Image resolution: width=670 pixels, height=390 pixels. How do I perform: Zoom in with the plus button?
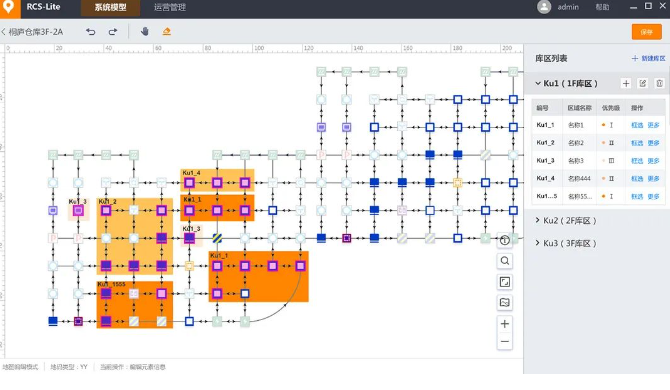pyautogui.click(x=505, y=324)
